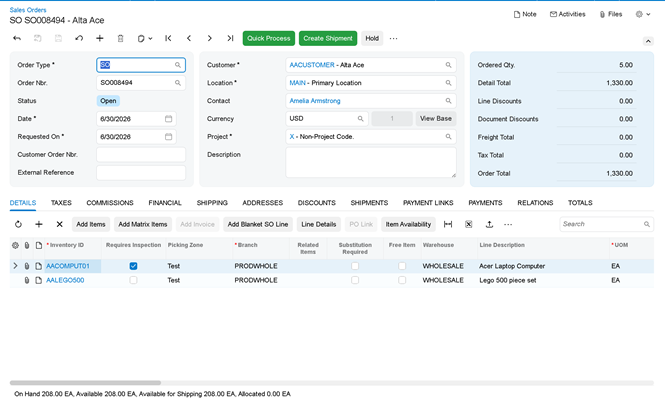
Task: Click the Description text area
Action: [371, 162]
